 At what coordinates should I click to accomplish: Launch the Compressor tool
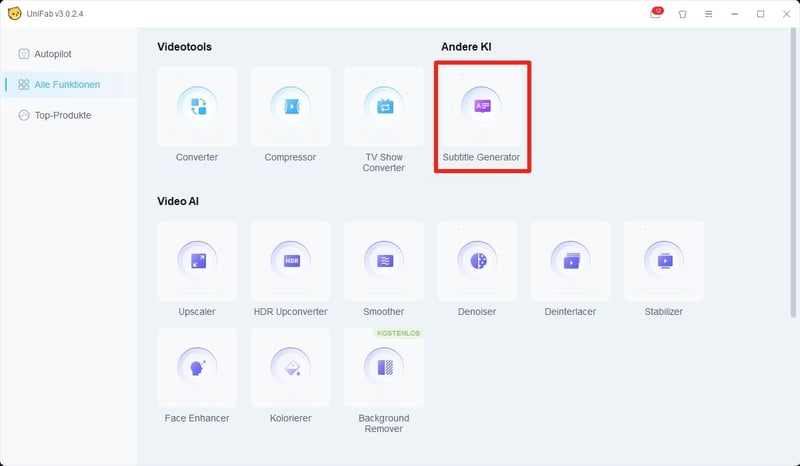290,107
